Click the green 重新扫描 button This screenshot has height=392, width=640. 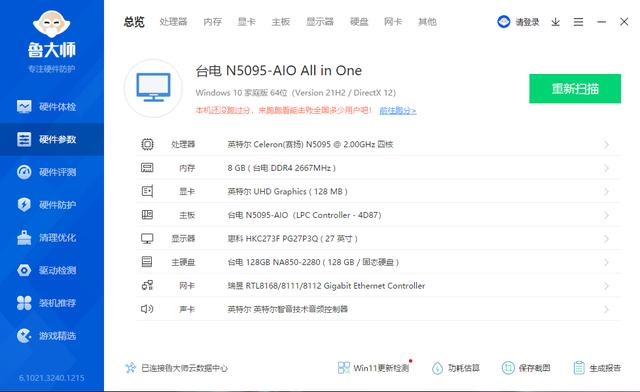[x=575, y=89]
